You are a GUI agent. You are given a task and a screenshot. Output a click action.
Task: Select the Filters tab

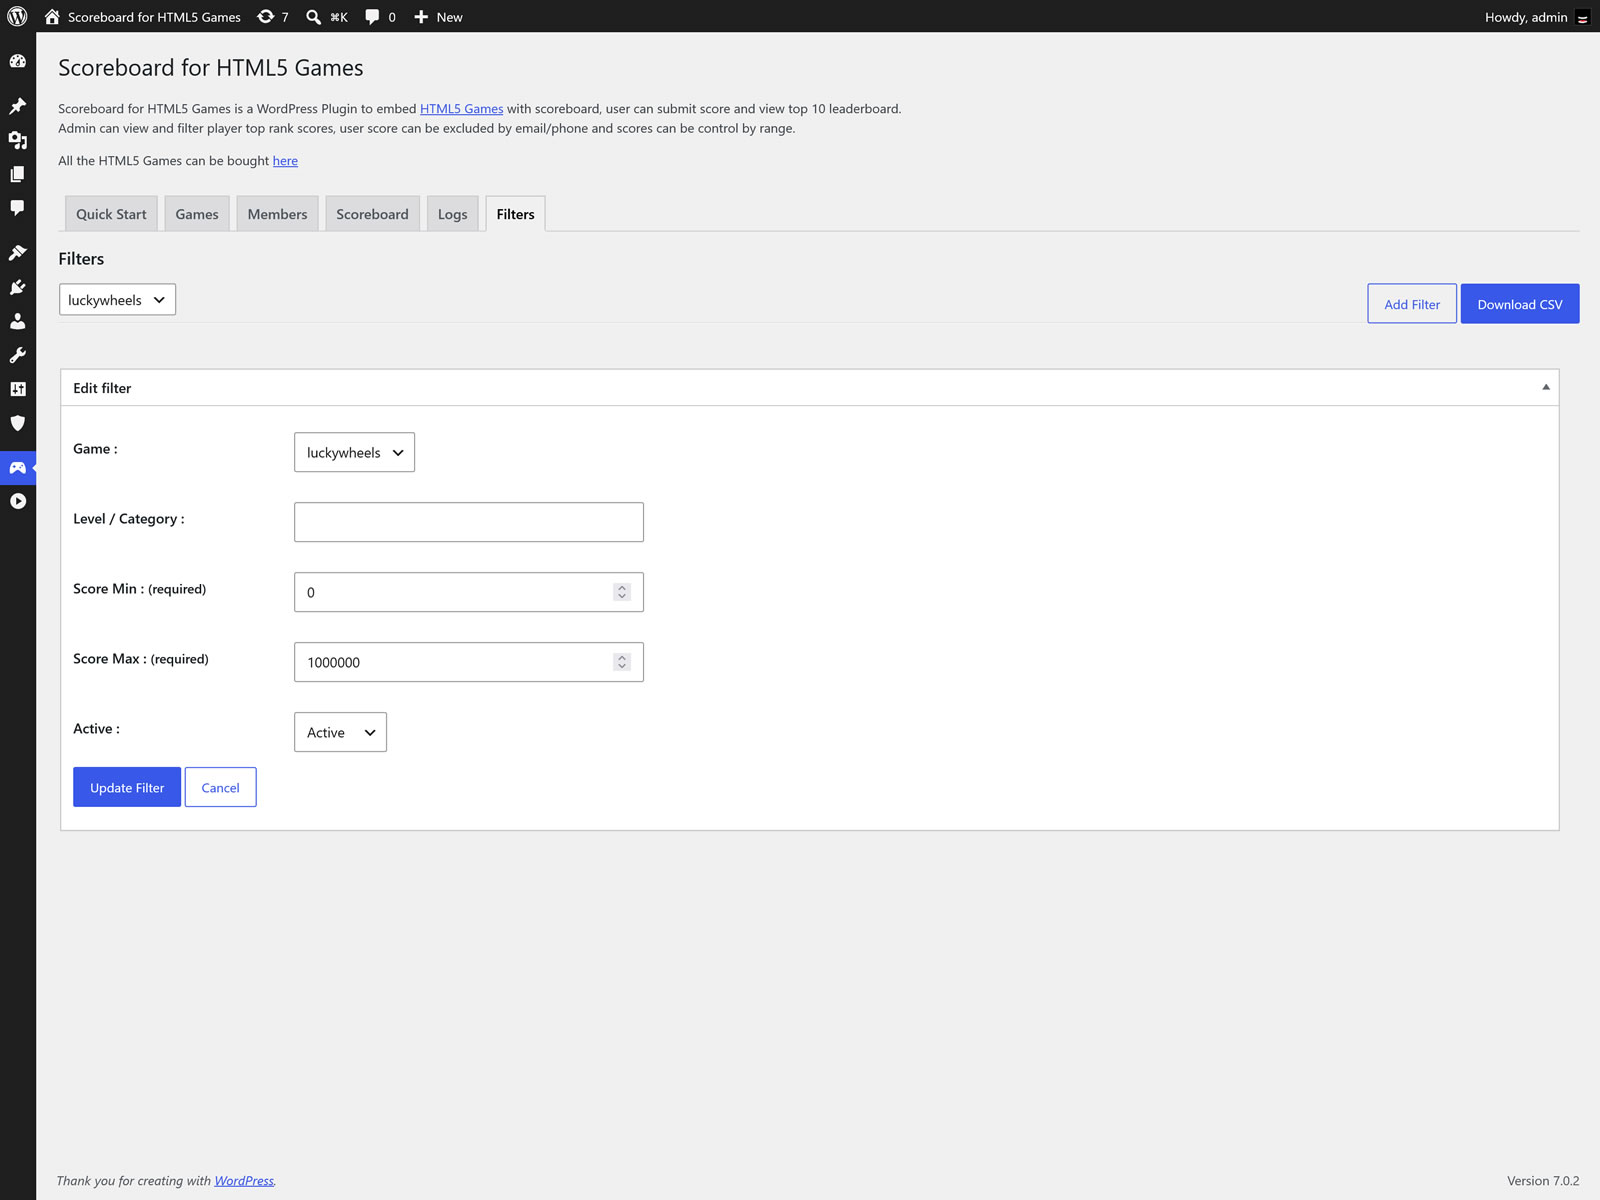515,214
